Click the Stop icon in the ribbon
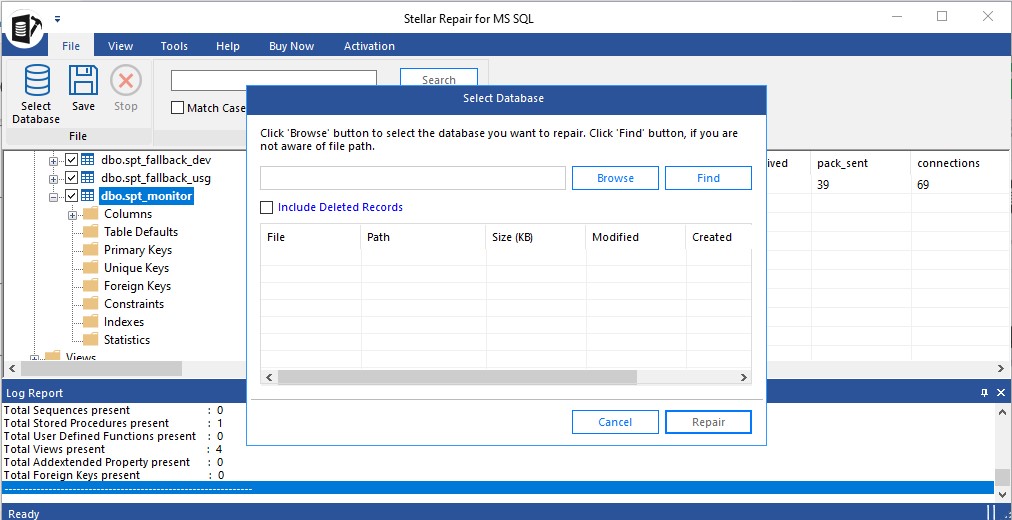This screenshot has width=1012, height=520. pos(126,81)
